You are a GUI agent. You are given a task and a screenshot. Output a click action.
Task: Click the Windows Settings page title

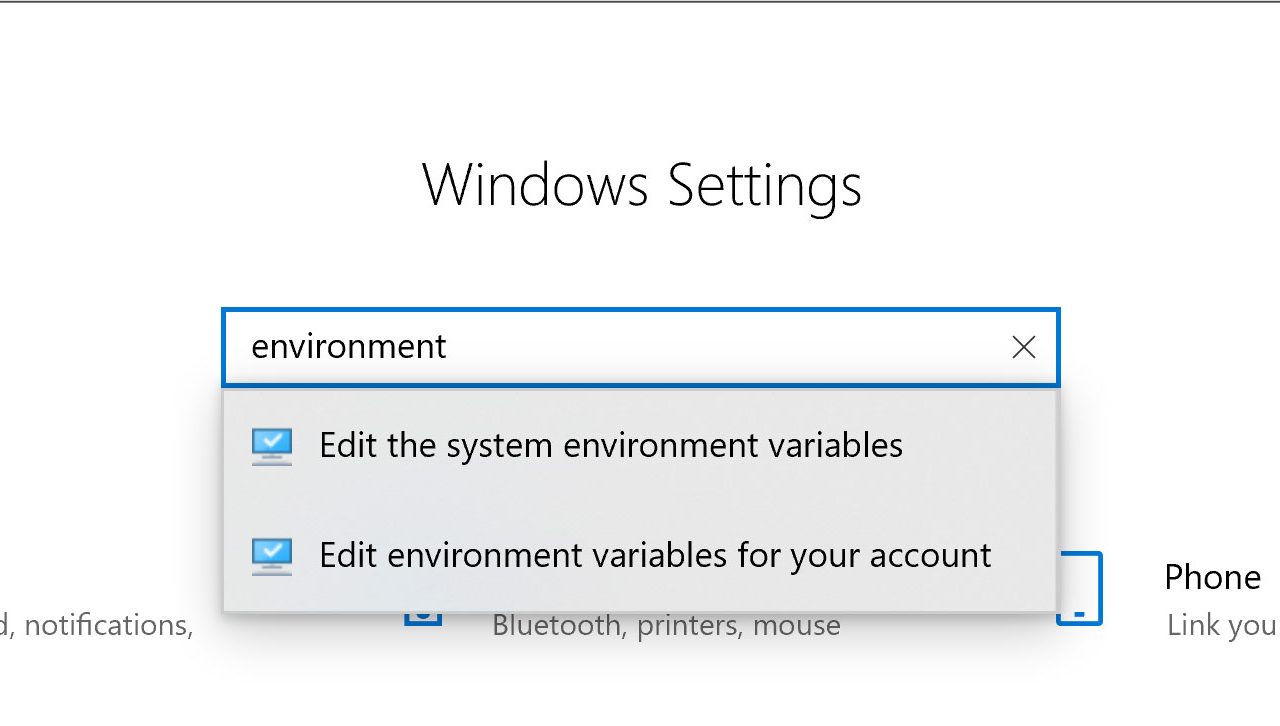point(641,186)
